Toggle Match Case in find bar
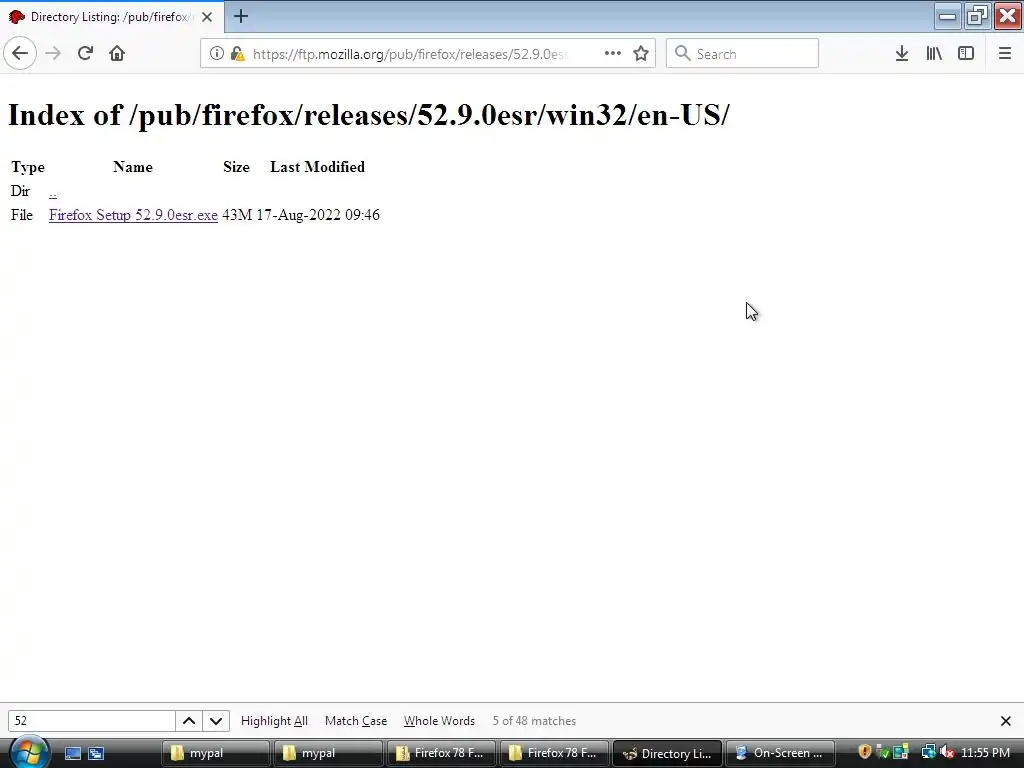The height and width of the screenshot is (768, 1024). 356,721
